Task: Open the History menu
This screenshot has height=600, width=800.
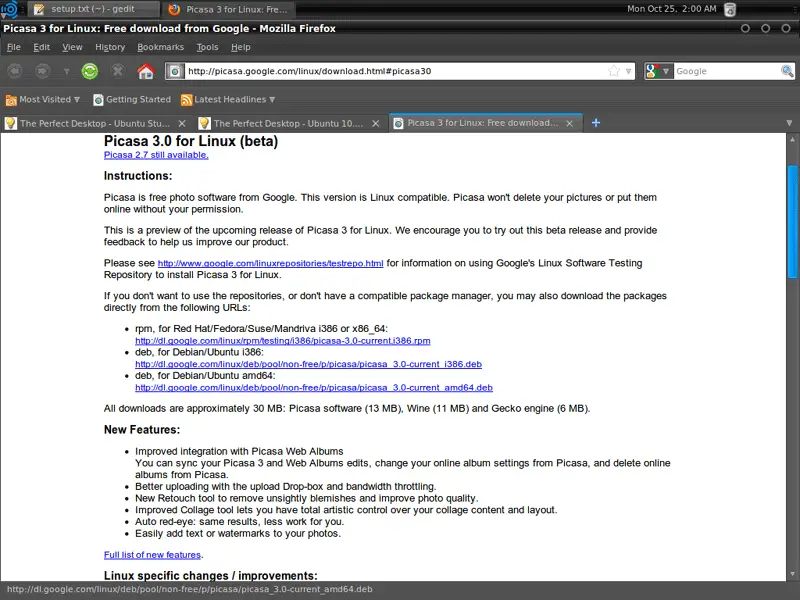Action: (x=110, y=47)
